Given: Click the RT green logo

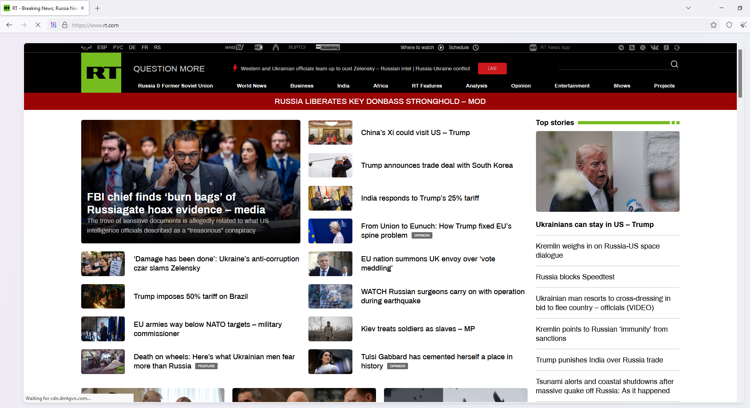Looking at the screenshot, I should [101, 73].
